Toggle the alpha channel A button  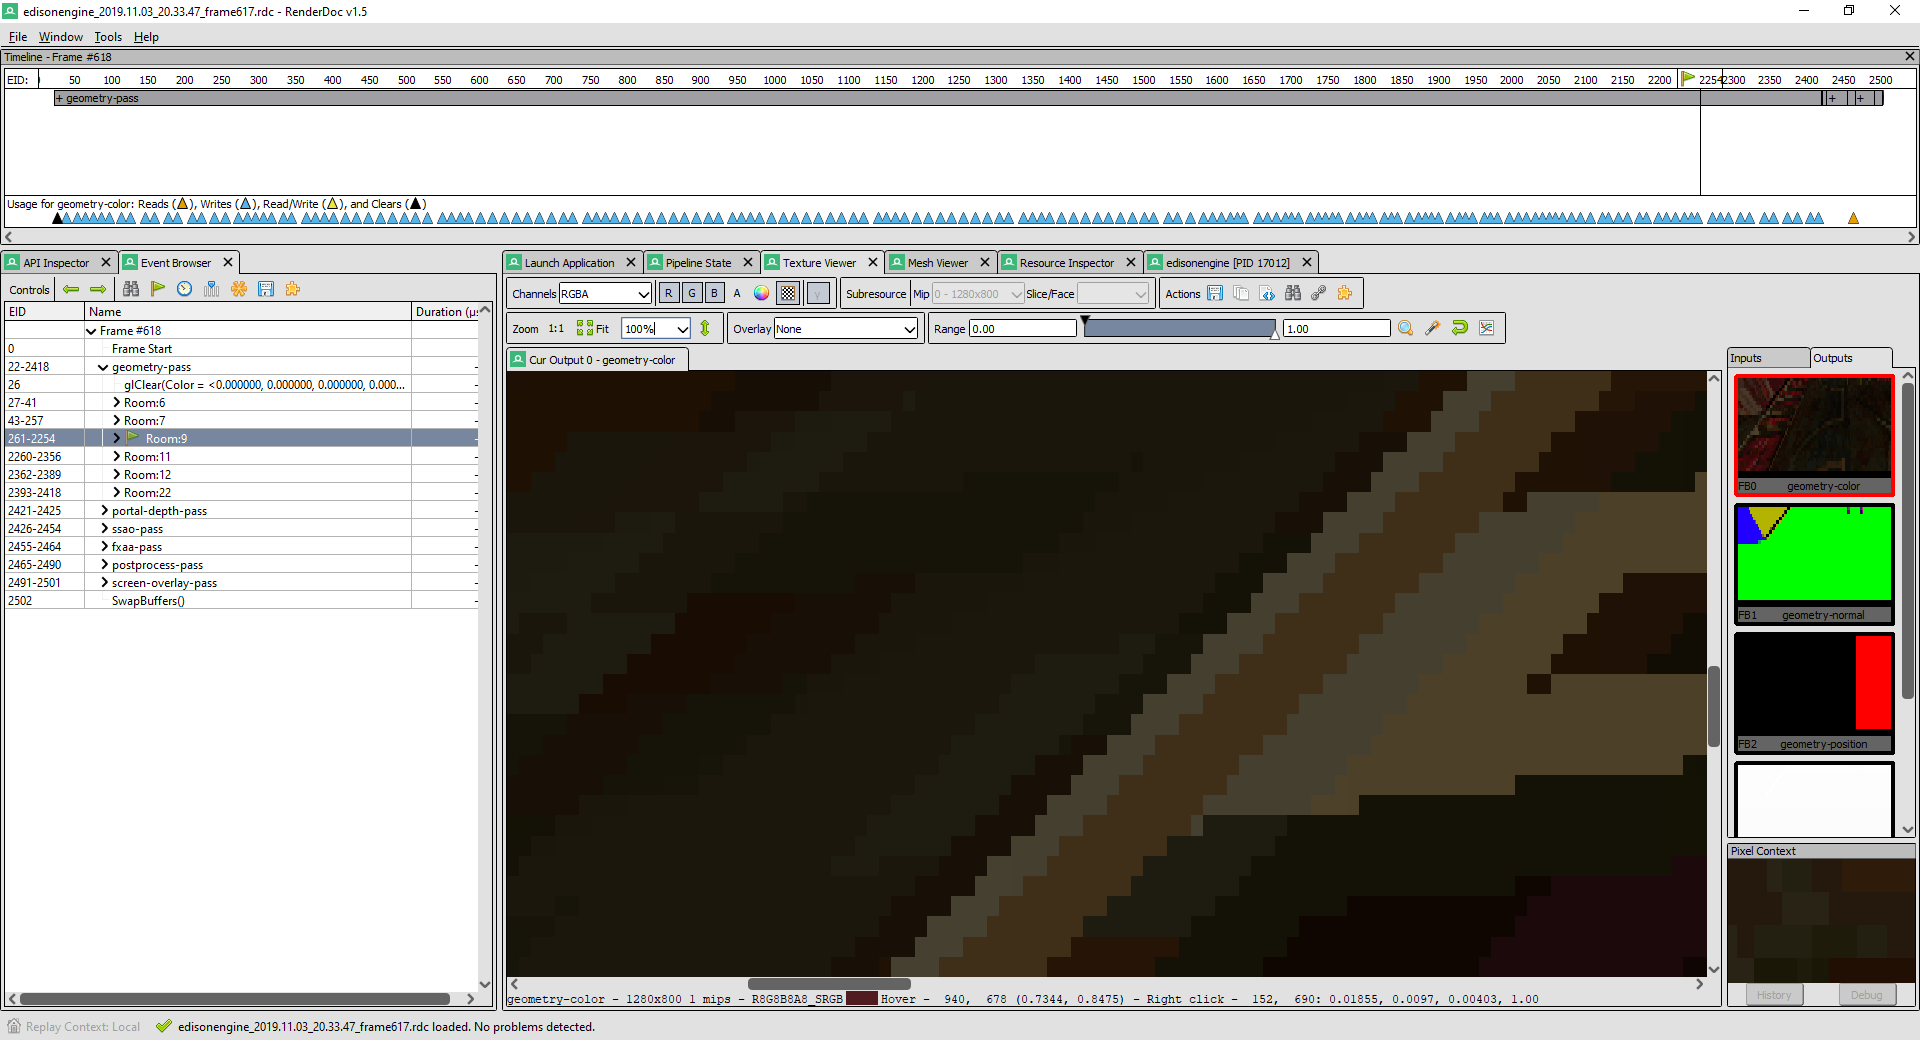(738, 293)
